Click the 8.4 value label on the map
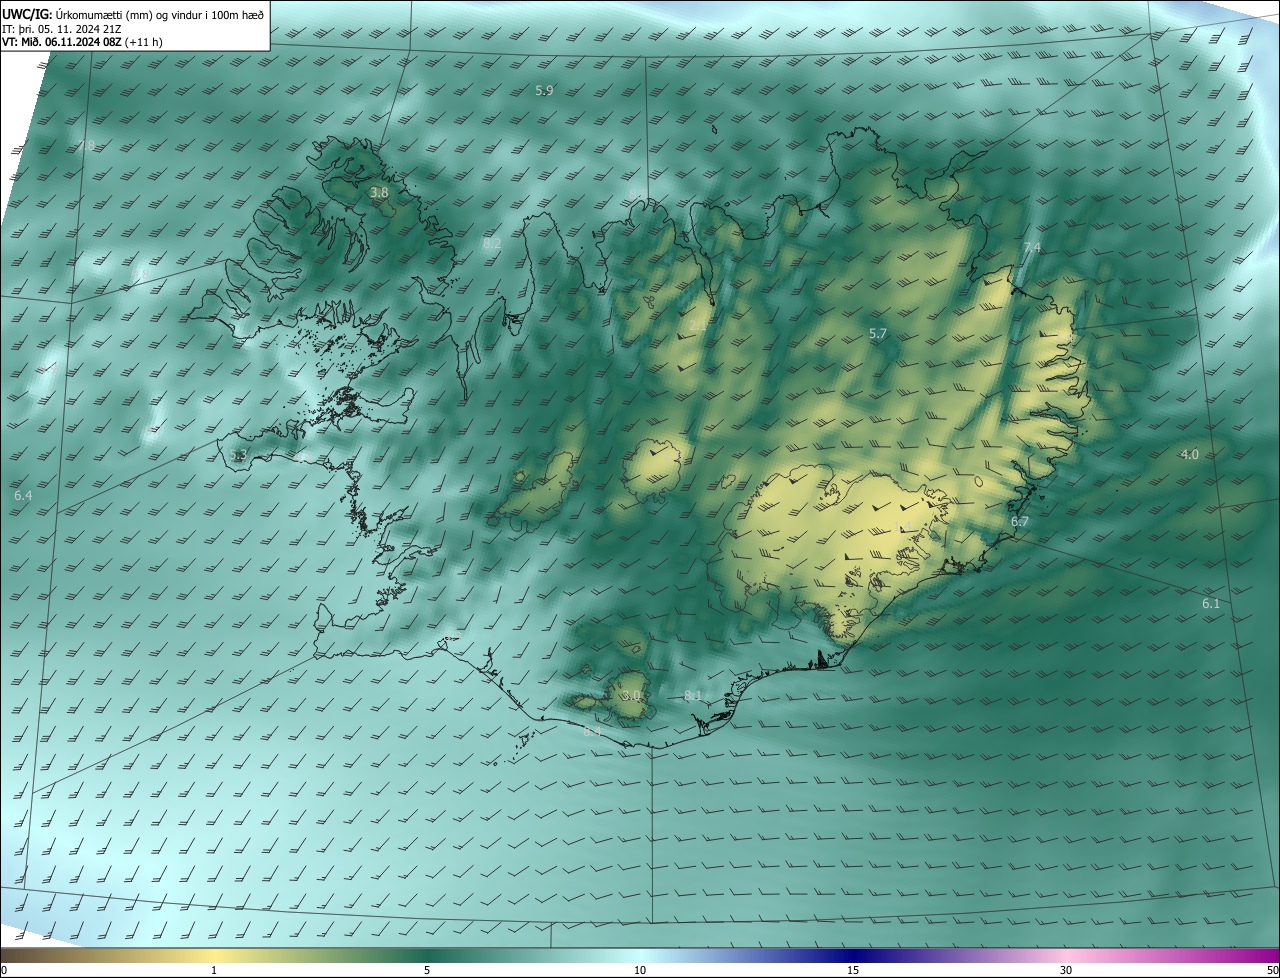Viewport: 1280px width, 978px height. (x=592, y=731)
